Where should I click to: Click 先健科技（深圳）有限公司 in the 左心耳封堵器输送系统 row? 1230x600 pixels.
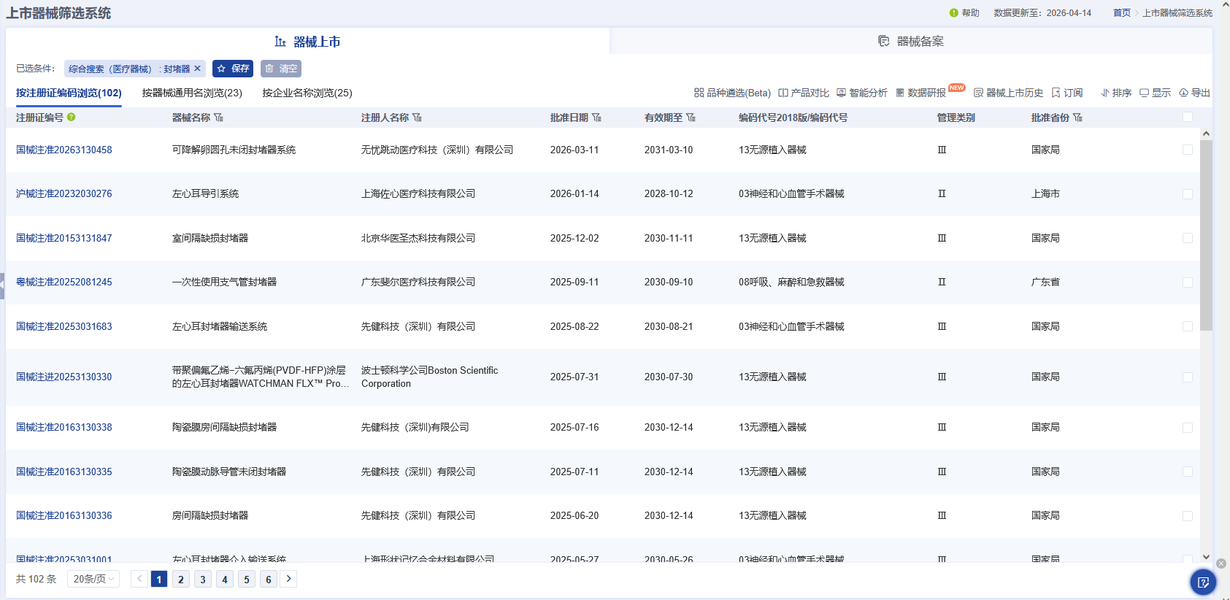pyautogui.click(x=418, y=326)
